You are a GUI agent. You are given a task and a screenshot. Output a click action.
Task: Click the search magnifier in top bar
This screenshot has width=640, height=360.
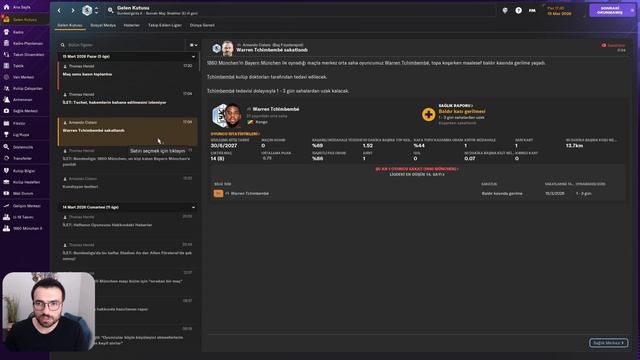[110, 10]
